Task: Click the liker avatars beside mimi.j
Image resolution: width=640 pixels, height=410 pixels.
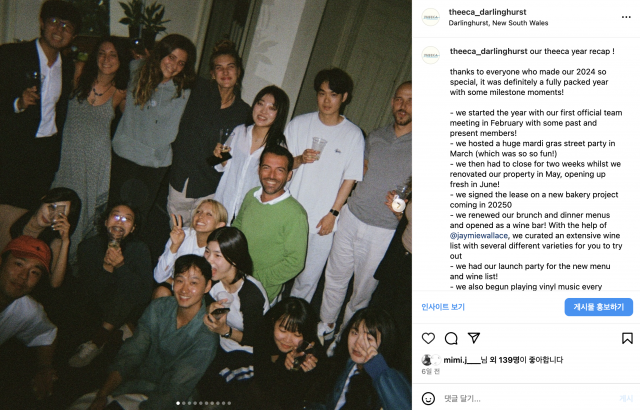Action: 431,360
